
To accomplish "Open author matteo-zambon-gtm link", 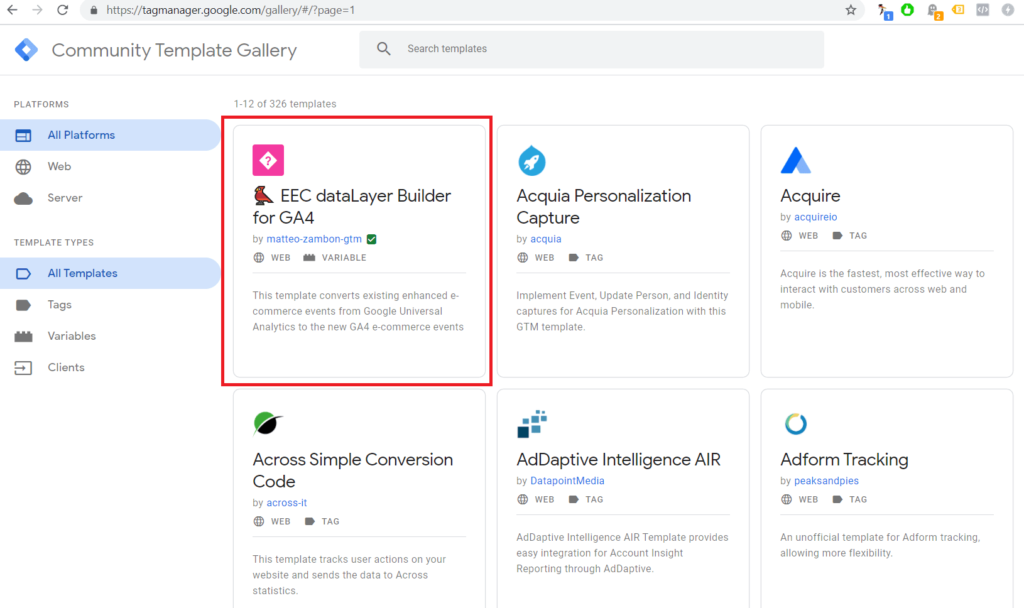I will pos(313,239).
